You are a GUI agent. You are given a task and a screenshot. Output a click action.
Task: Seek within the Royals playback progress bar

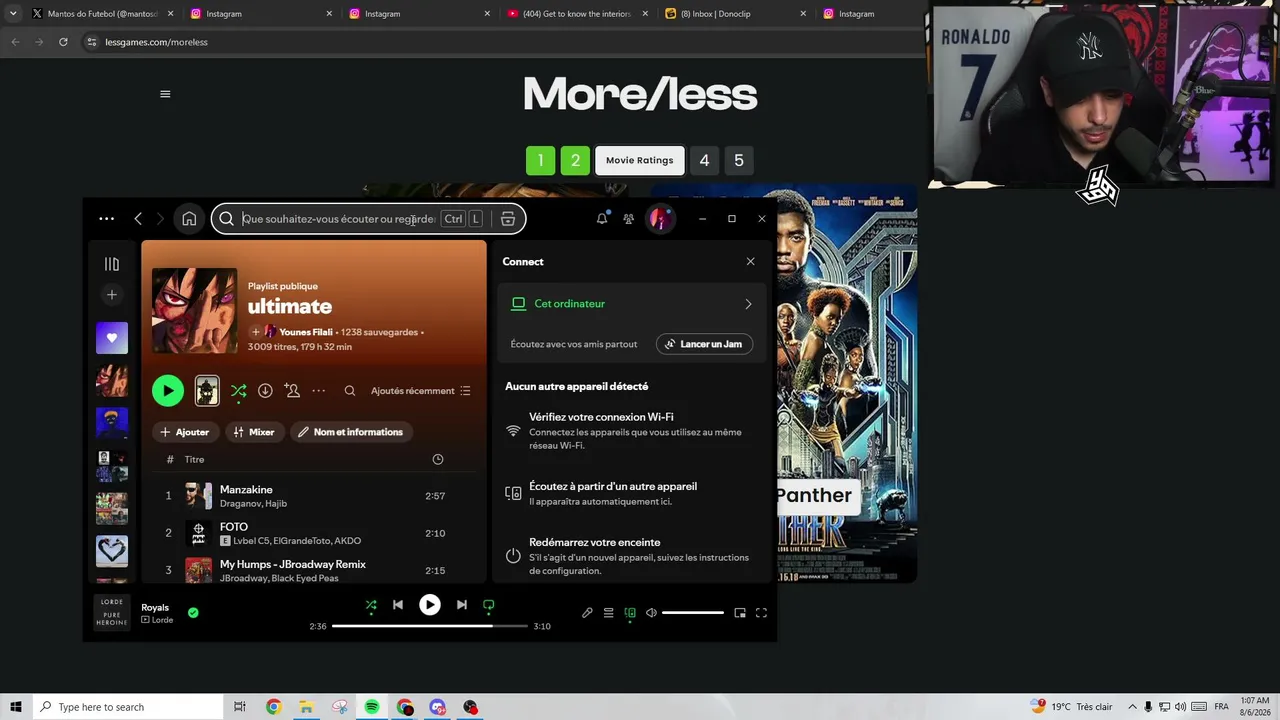(430, 626)
